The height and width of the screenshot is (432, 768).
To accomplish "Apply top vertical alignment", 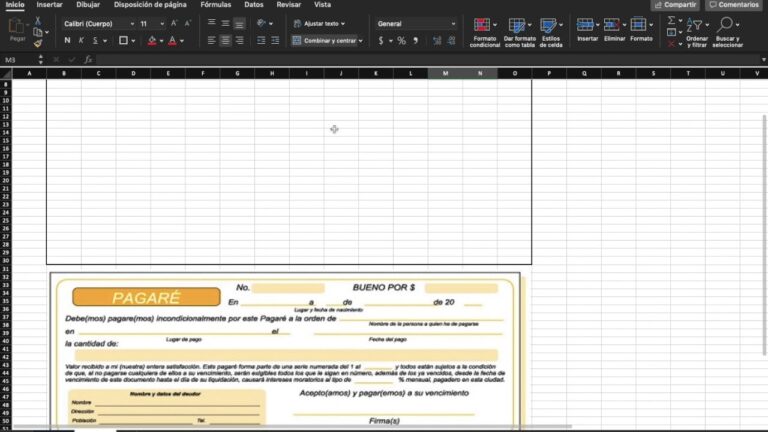I will click(212, 23).
